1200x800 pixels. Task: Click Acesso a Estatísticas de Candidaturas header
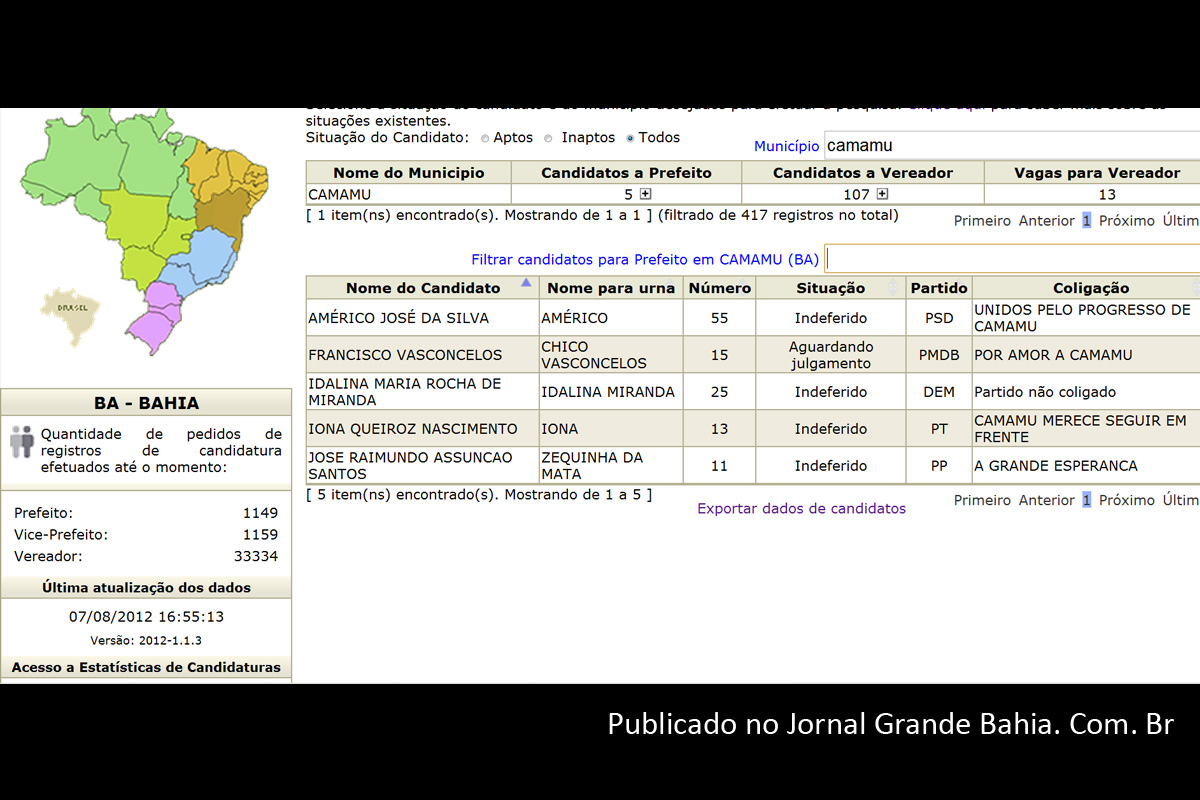pyautogui.click(x=146, y=667)
